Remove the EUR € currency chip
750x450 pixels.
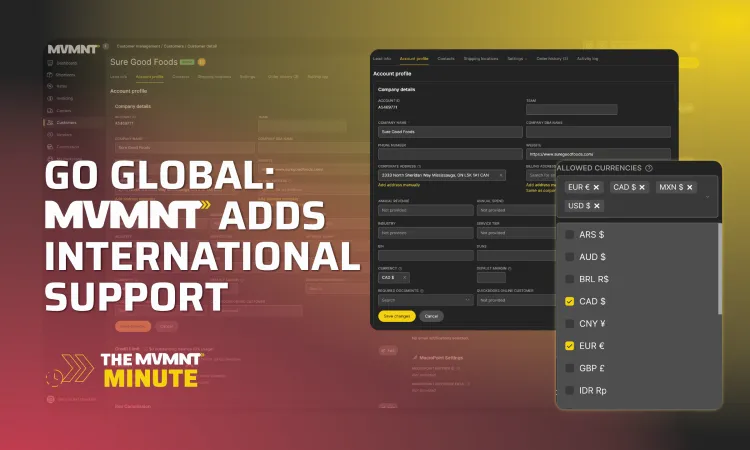(596, 187)
